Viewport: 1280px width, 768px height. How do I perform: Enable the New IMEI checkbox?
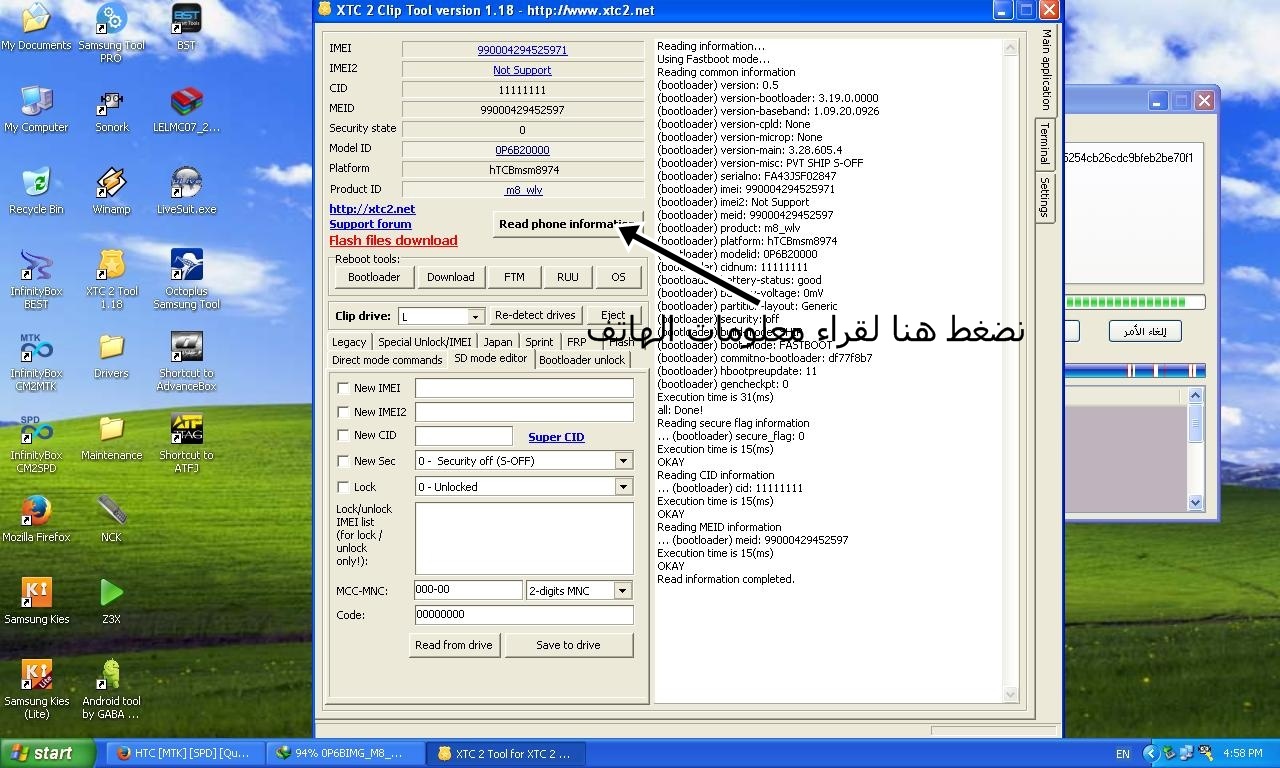pyautogui.click(x=344, y=388)
